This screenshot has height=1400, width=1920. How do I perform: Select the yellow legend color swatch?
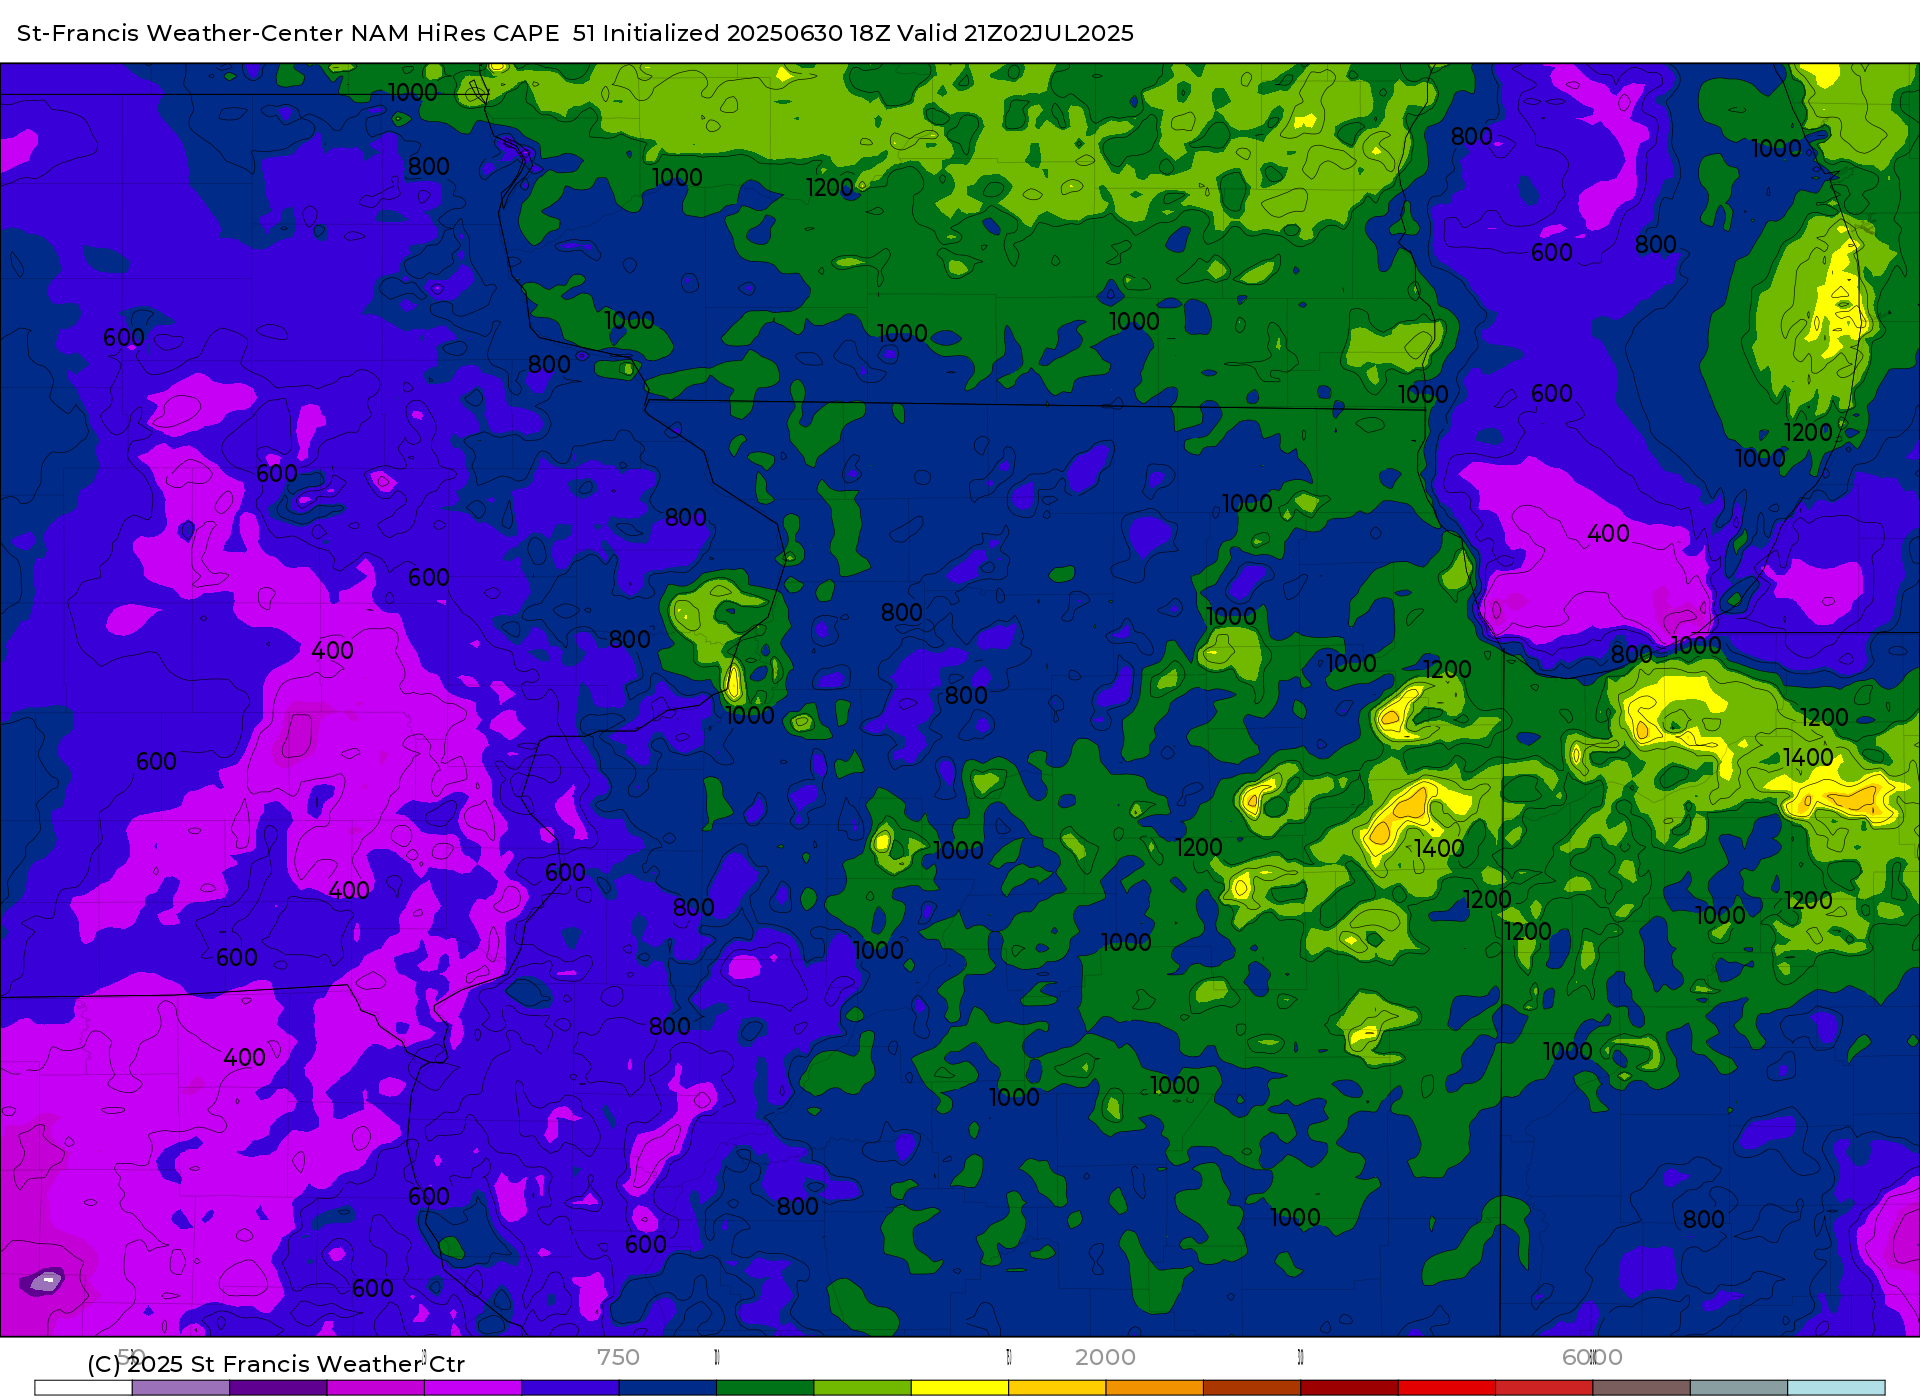960,1388
